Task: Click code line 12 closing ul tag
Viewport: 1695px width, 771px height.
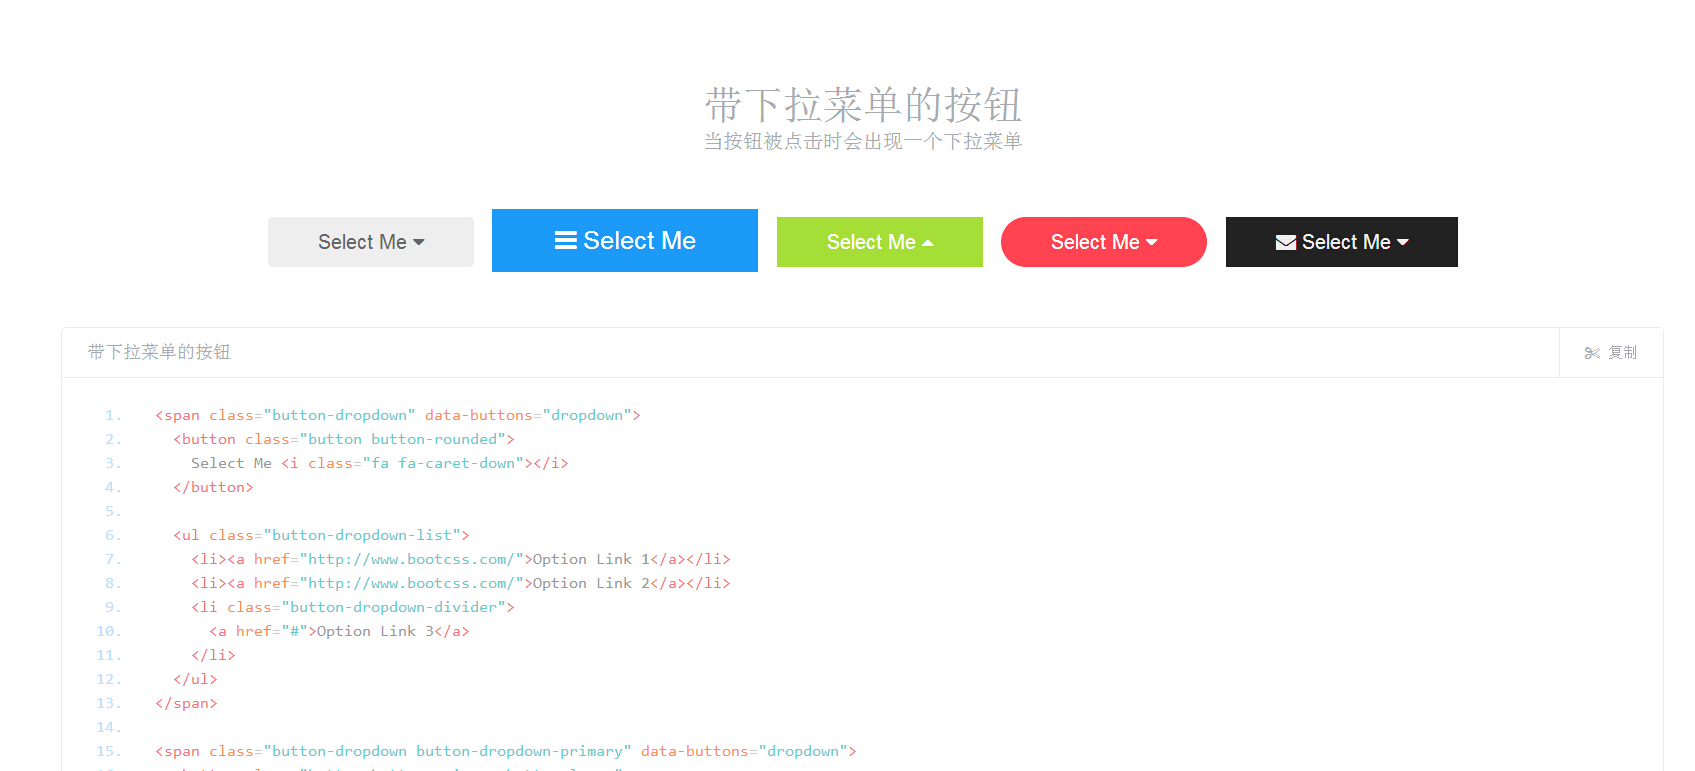Action: click(195, 679)
